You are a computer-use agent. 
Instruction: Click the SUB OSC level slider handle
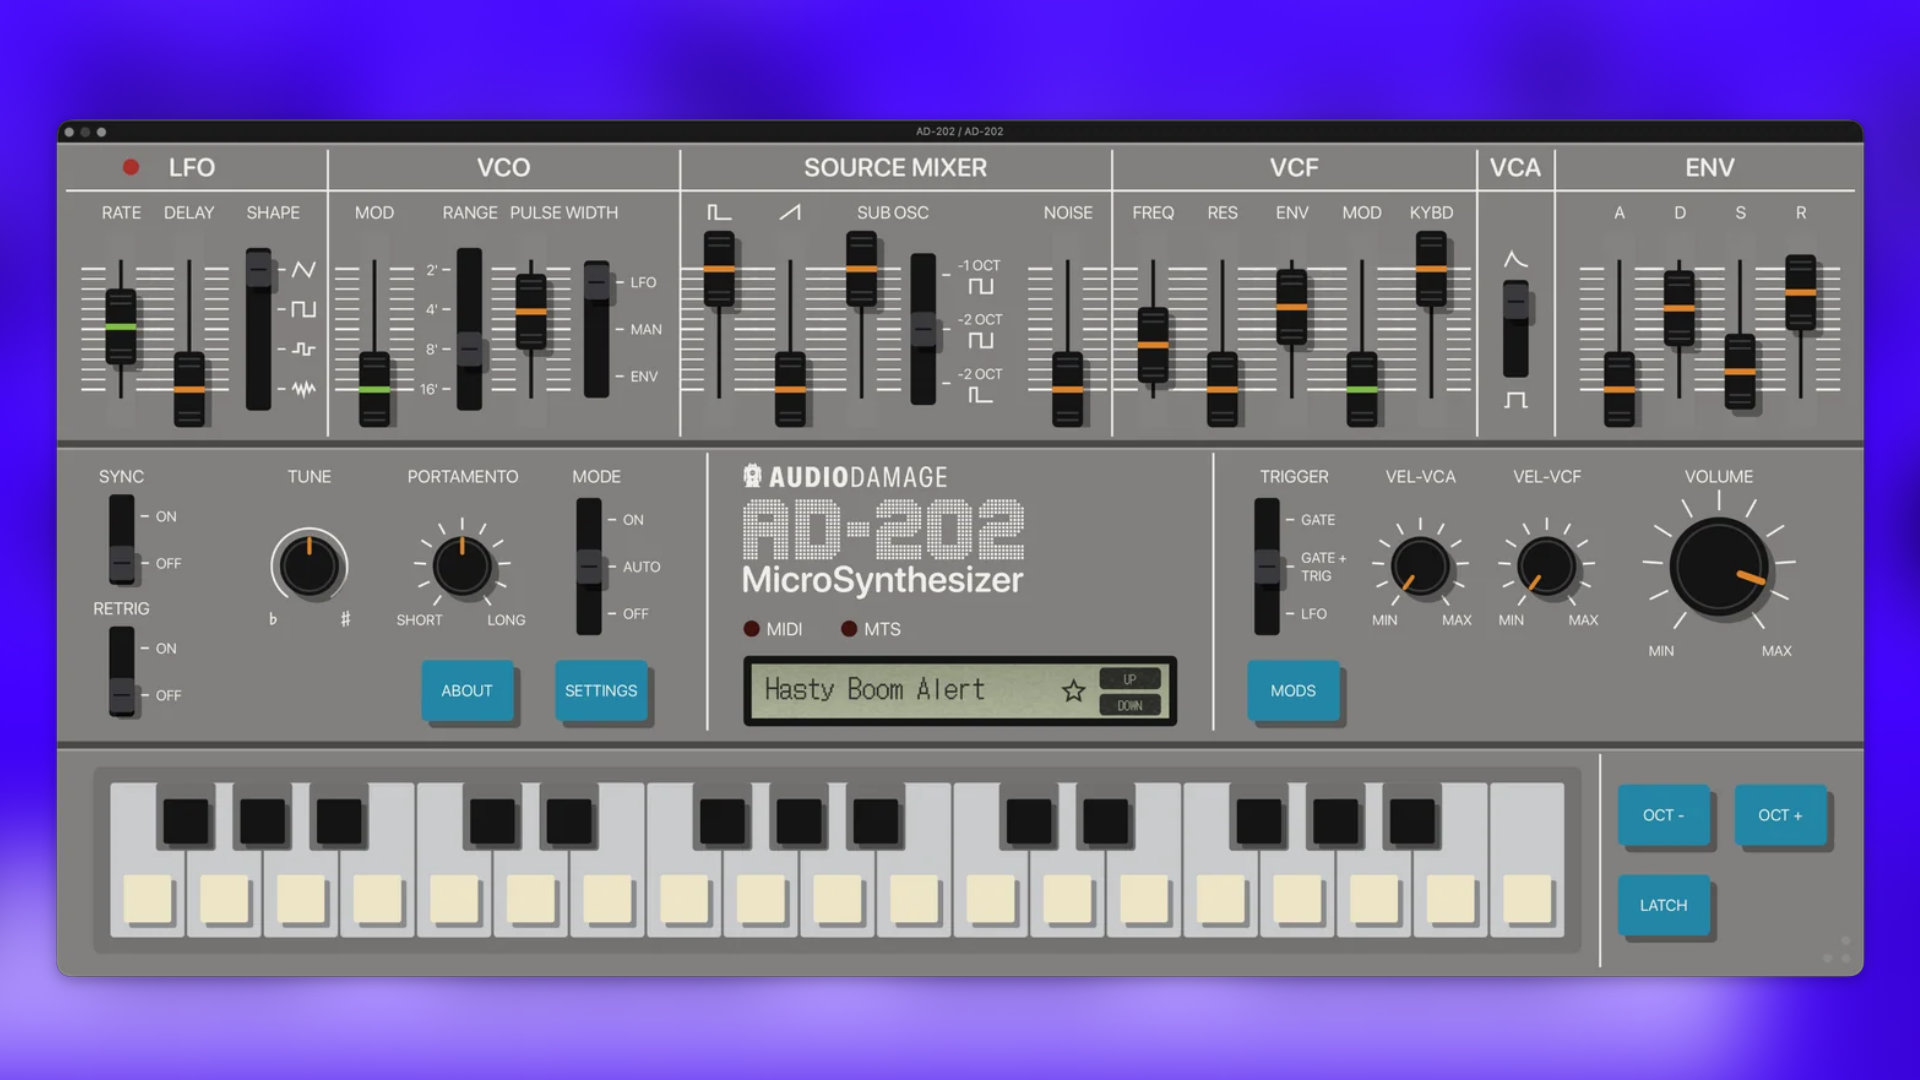pos(861,269)
